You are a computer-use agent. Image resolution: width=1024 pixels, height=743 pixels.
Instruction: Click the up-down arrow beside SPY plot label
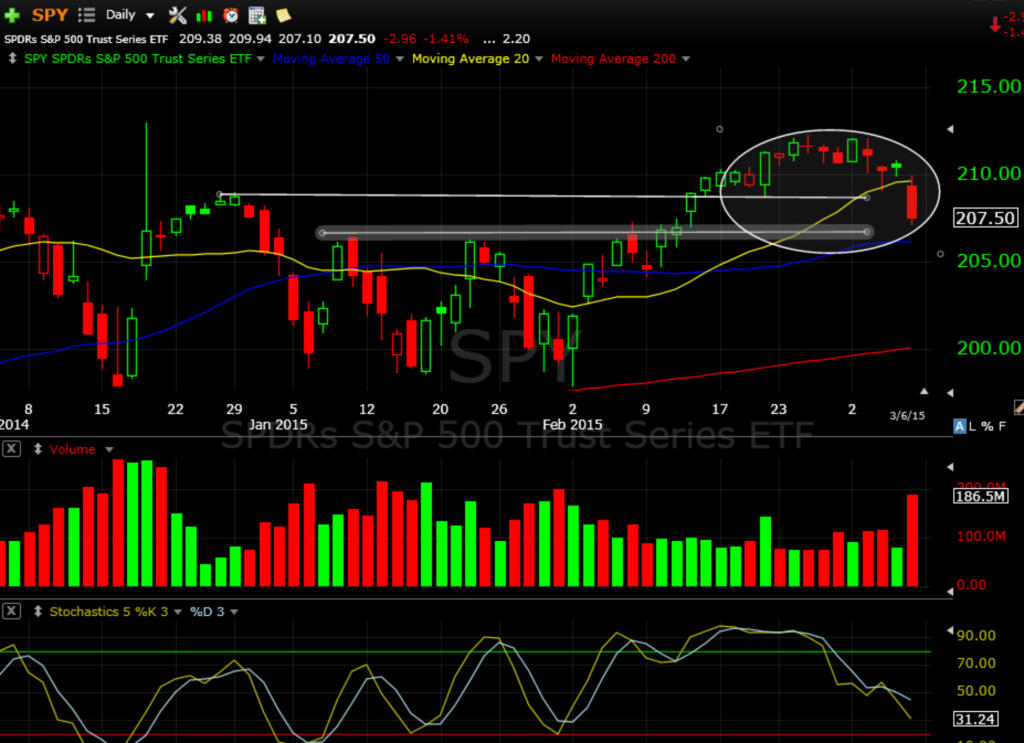click(12, 58)
